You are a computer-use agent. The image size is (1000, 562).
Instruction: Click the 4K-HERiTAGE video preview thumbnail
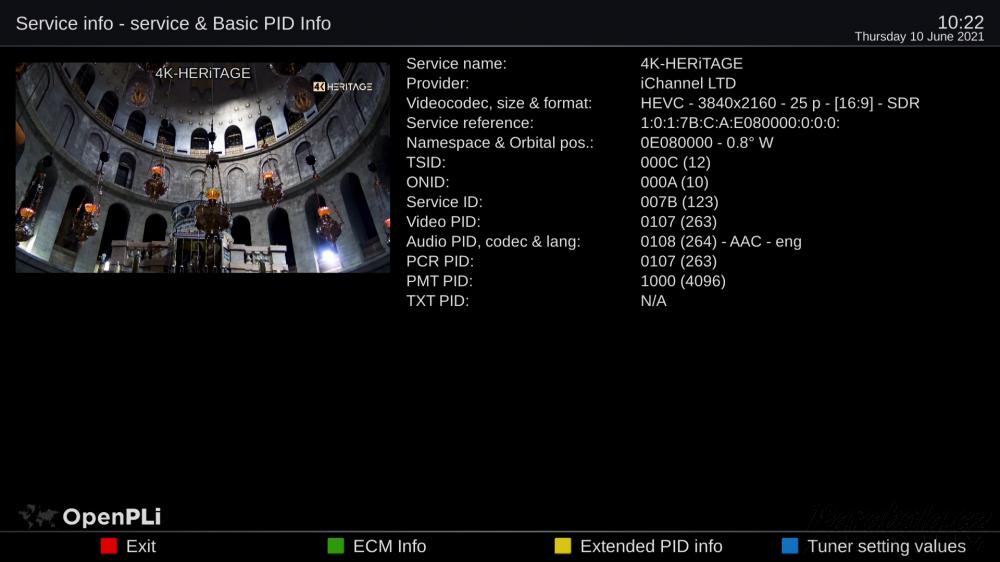[x=202, y=167]
